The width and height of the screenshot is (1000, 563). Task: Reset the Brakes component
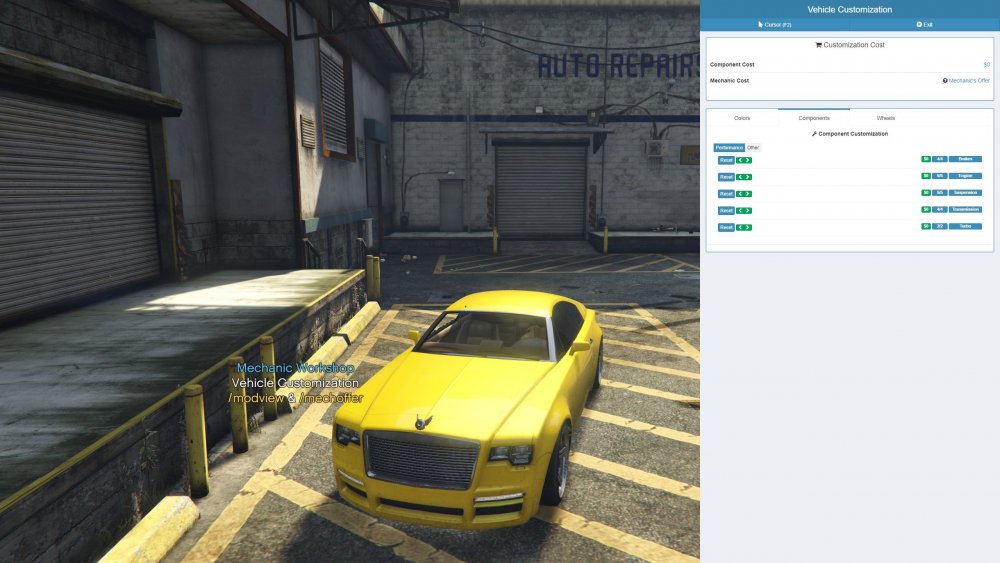tap(726, 160)
